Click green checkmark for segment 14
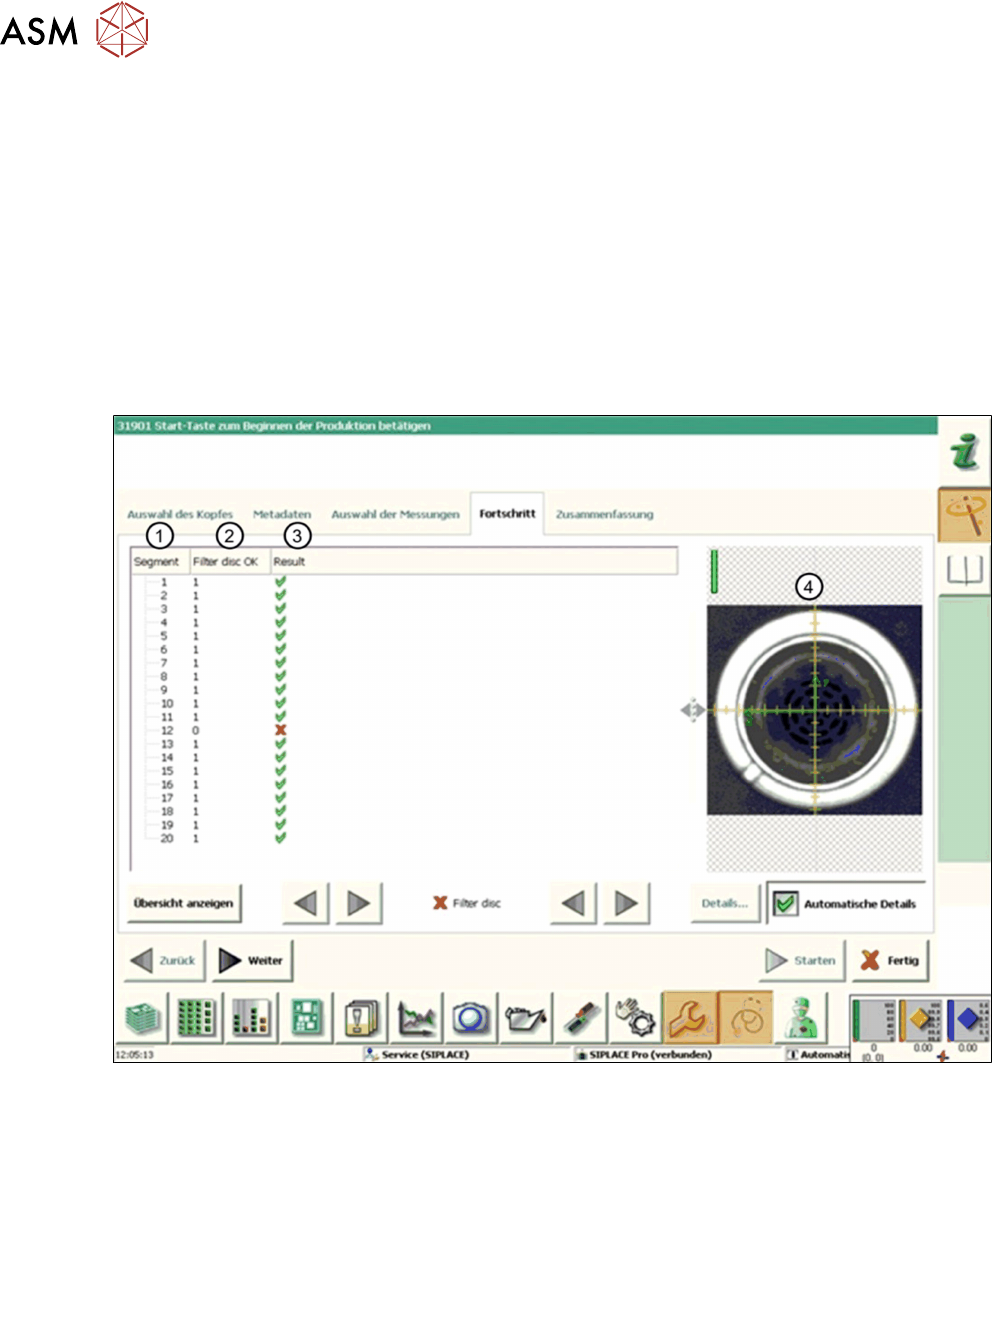This screenshot has height=1343, width=992. 281,757
